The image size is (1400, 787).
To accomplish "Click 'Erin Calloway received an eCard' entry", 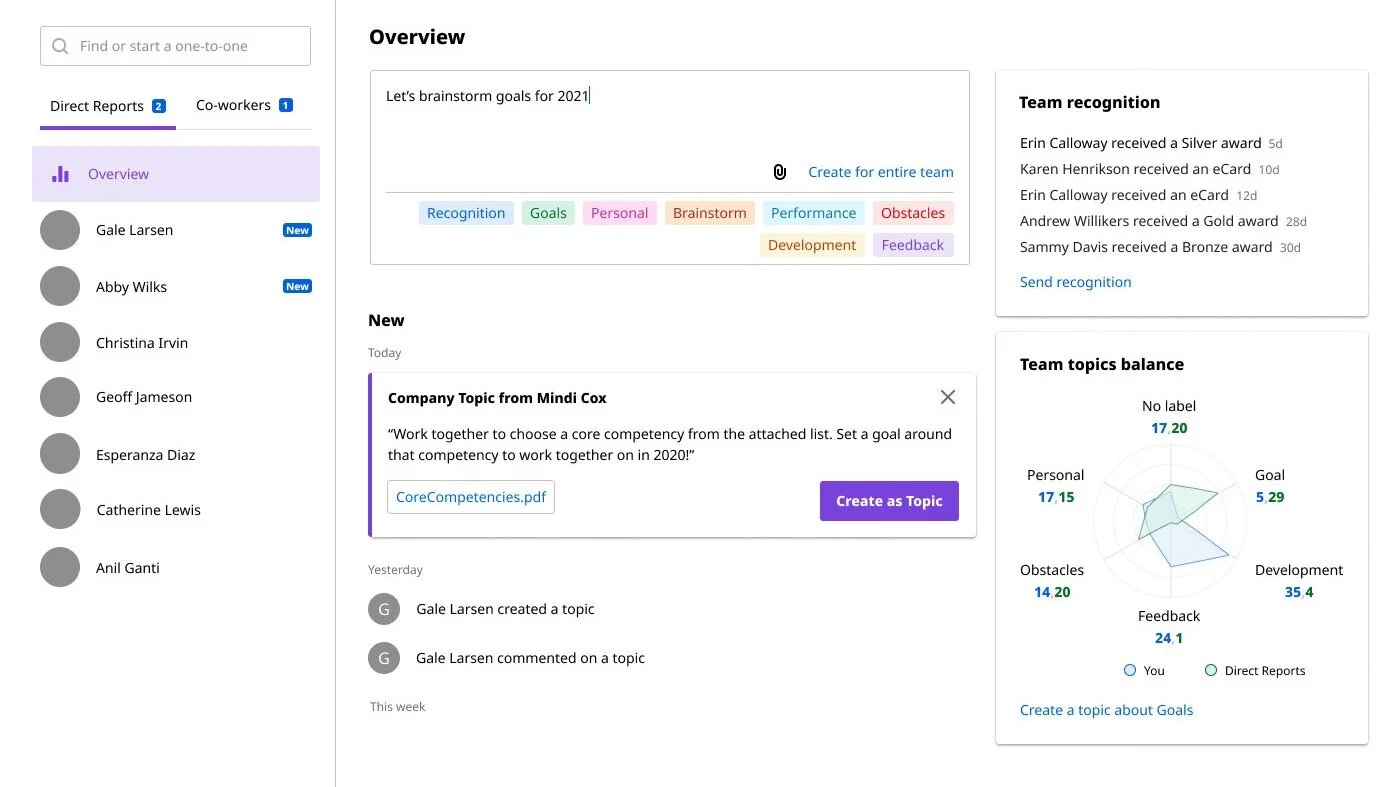I will pyautogui.click(x=1124, y=195).
